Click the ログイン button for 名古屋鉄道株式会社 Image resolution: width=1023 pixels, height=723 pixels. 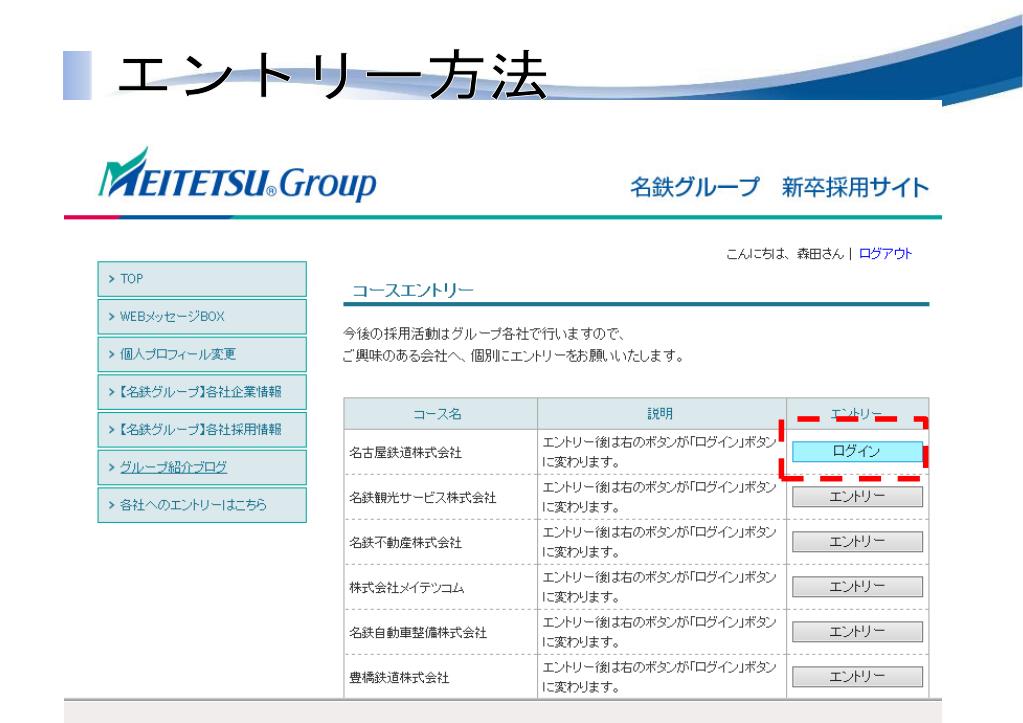[x=857, y=452]
